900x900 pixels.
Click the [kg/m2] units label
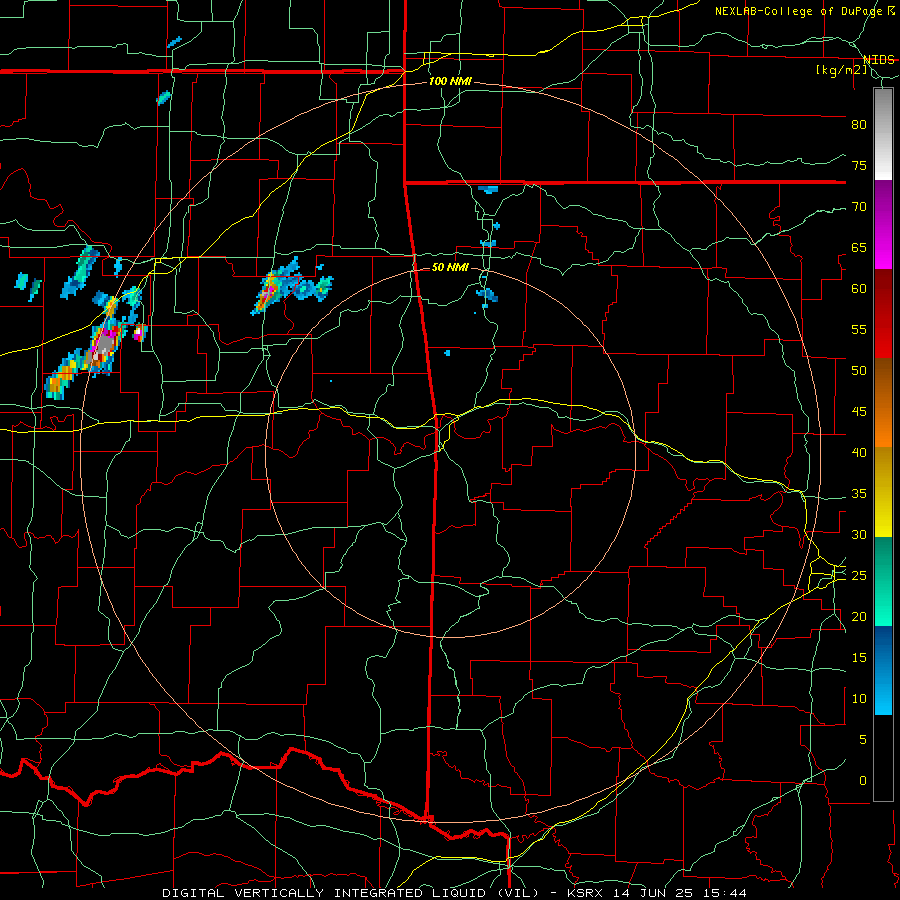(841, 70)
